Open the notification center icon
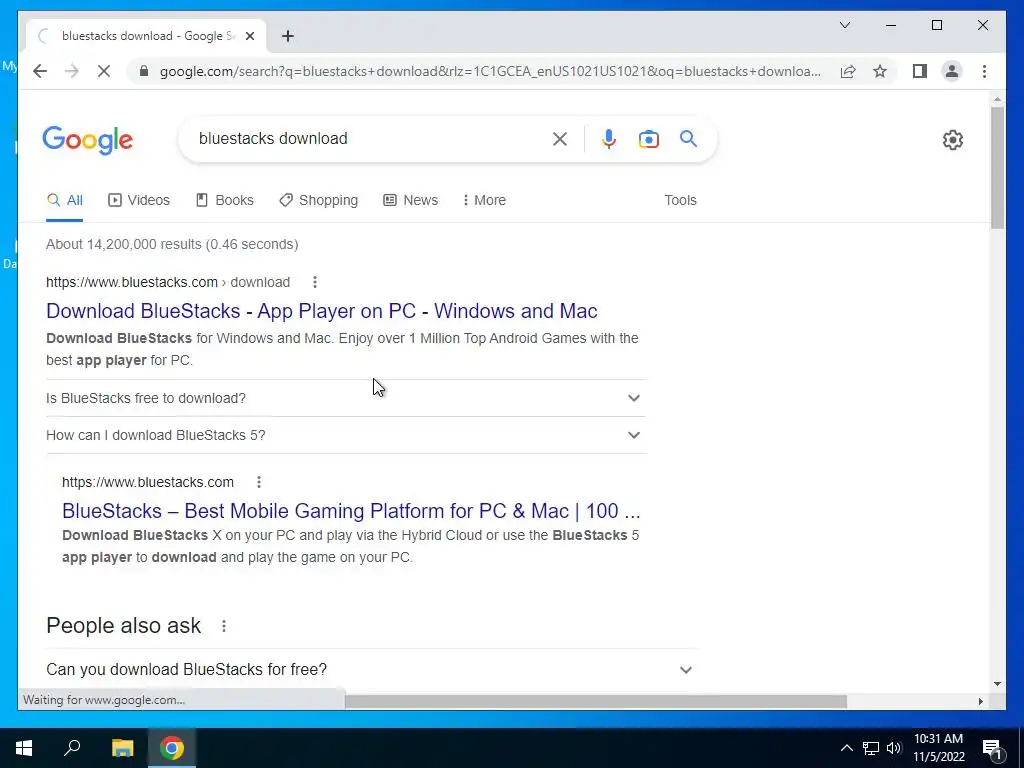1024x768 pixels. (x=992, y=749)
